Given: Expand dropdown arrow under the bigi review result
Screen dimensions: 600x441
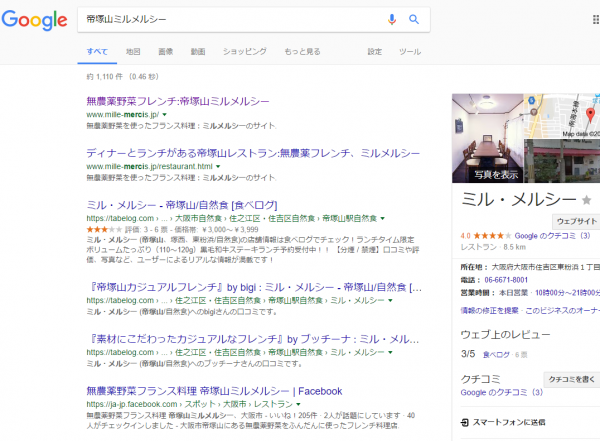Looking at the screenshot, I should click(x=390, y=301).
